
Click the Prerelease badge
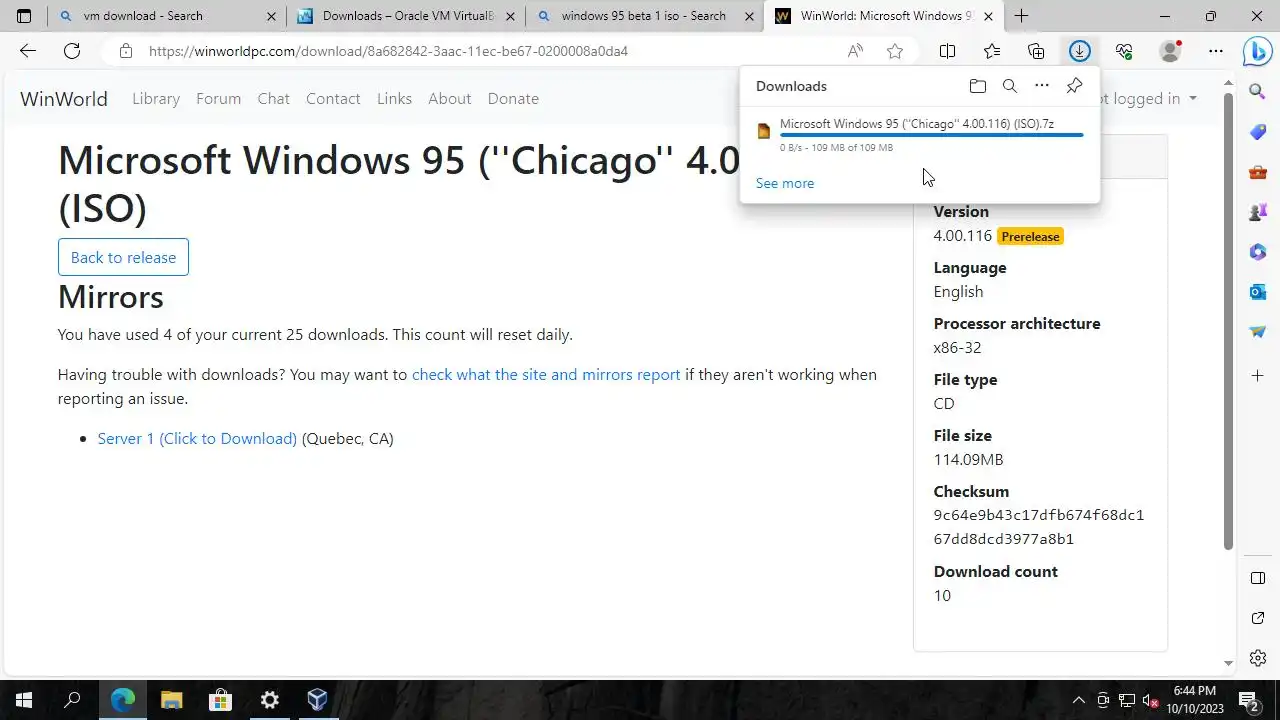tap(1030, 237)
